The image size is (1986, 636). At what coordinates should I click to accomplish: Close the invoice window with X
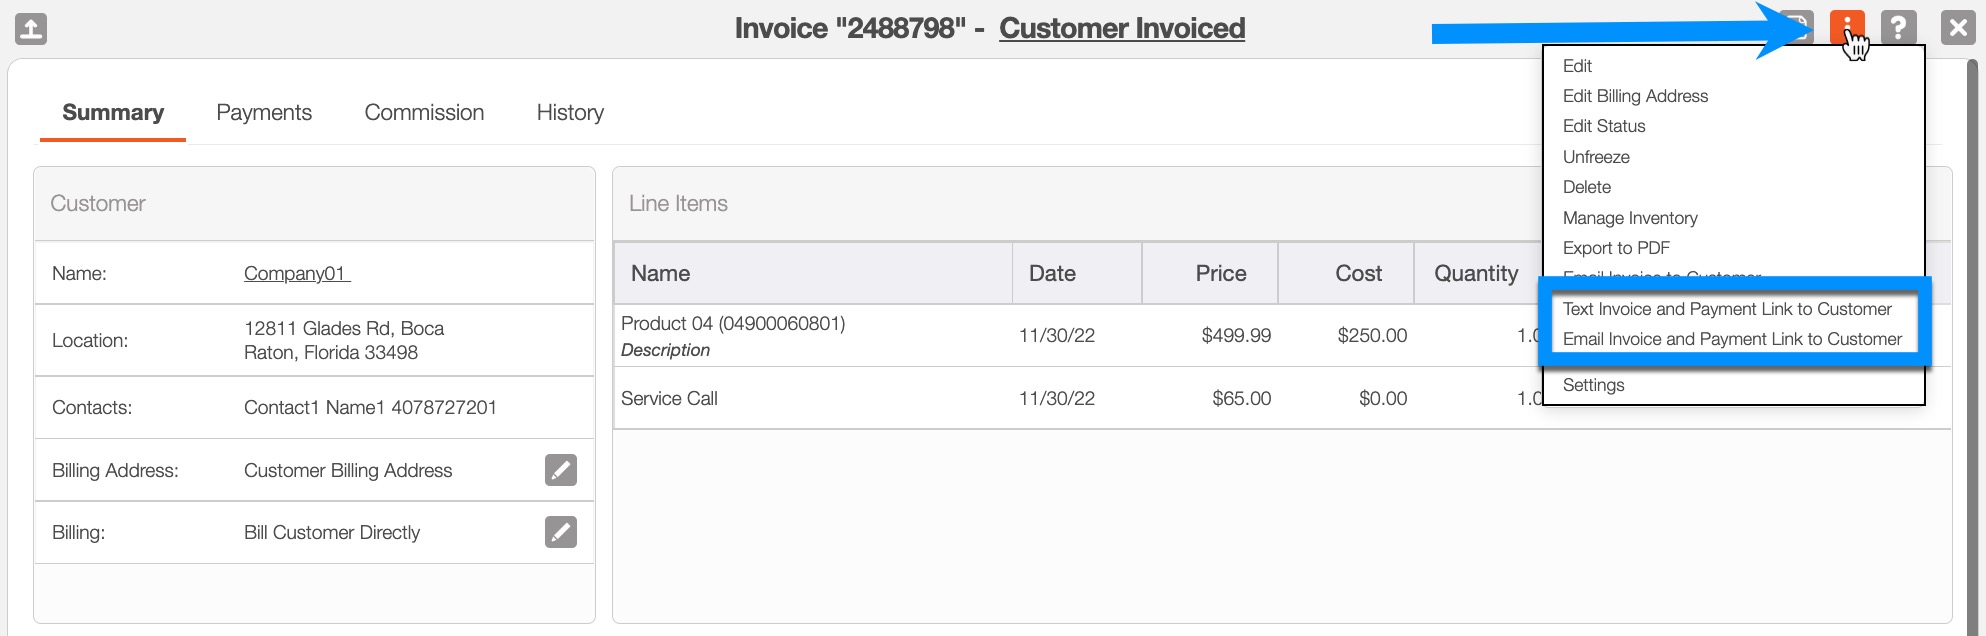1957,28
